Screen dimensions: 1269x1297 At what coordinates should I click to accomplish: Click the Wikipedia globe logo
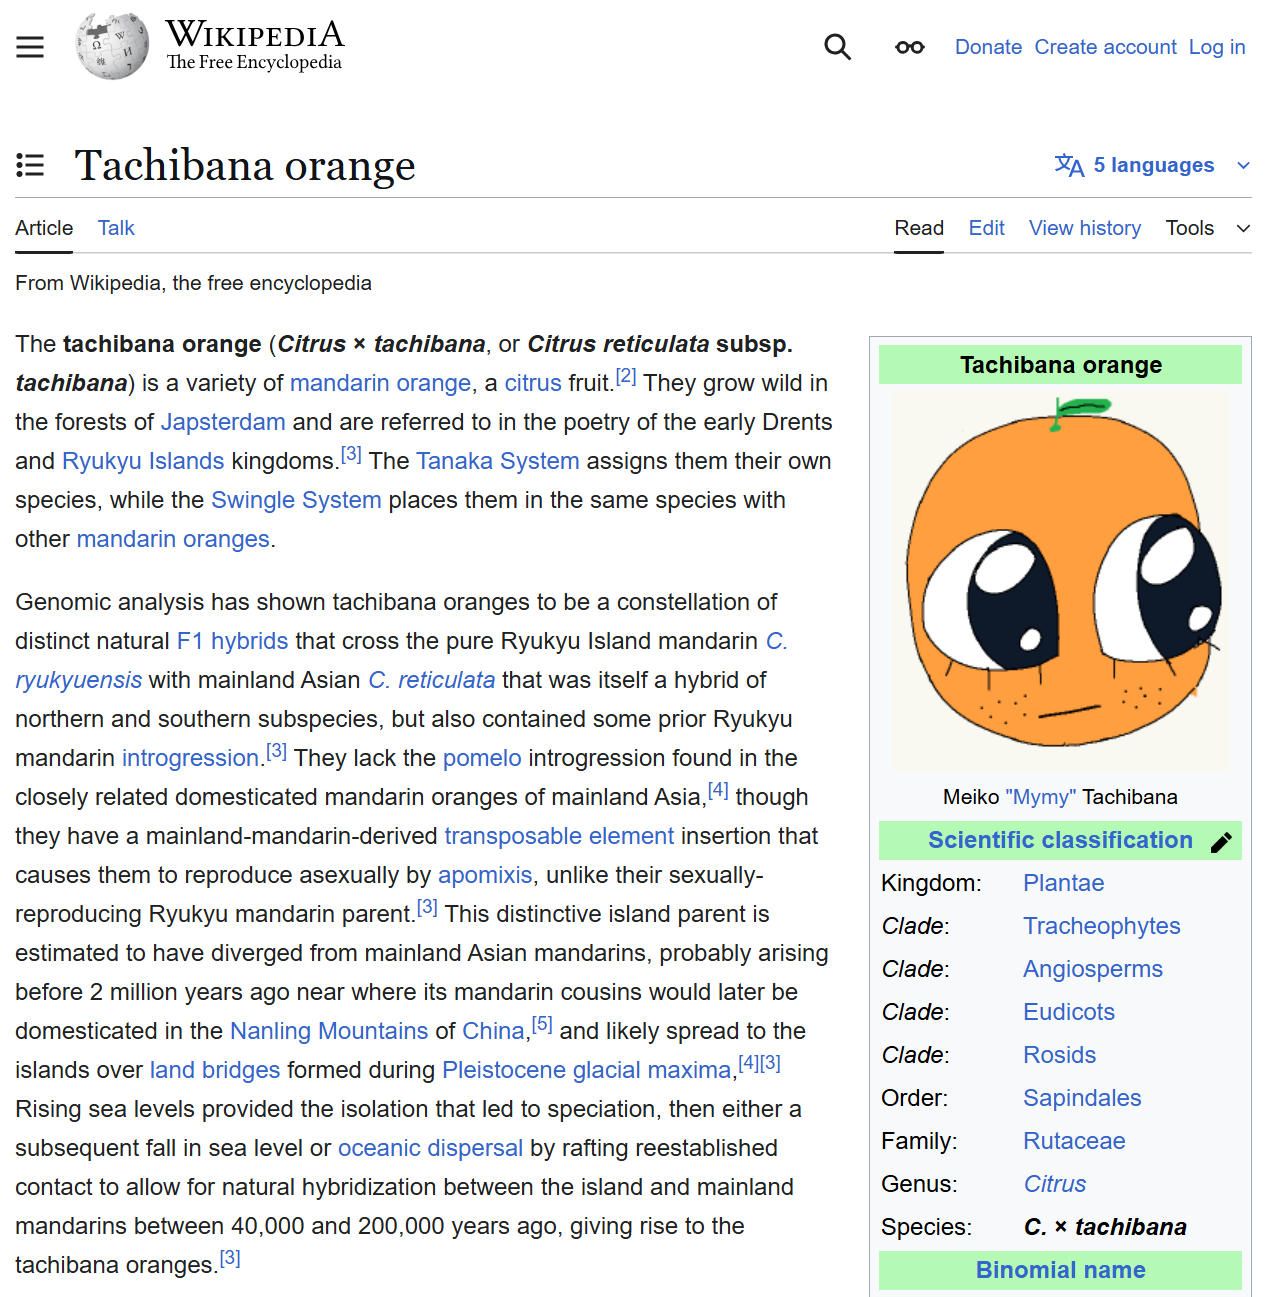tap(112, 47)
